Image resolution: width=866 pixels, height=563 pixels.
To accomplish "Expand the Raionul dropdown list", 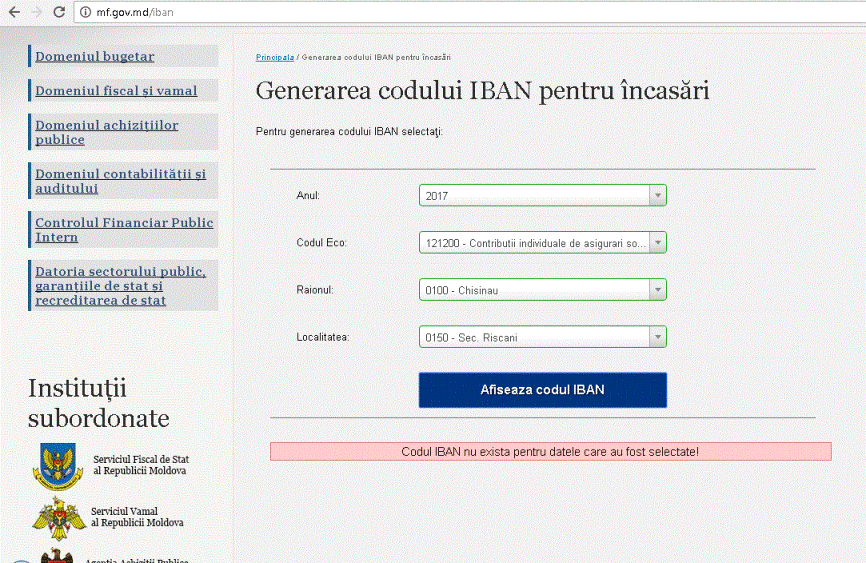I will 542,290.
